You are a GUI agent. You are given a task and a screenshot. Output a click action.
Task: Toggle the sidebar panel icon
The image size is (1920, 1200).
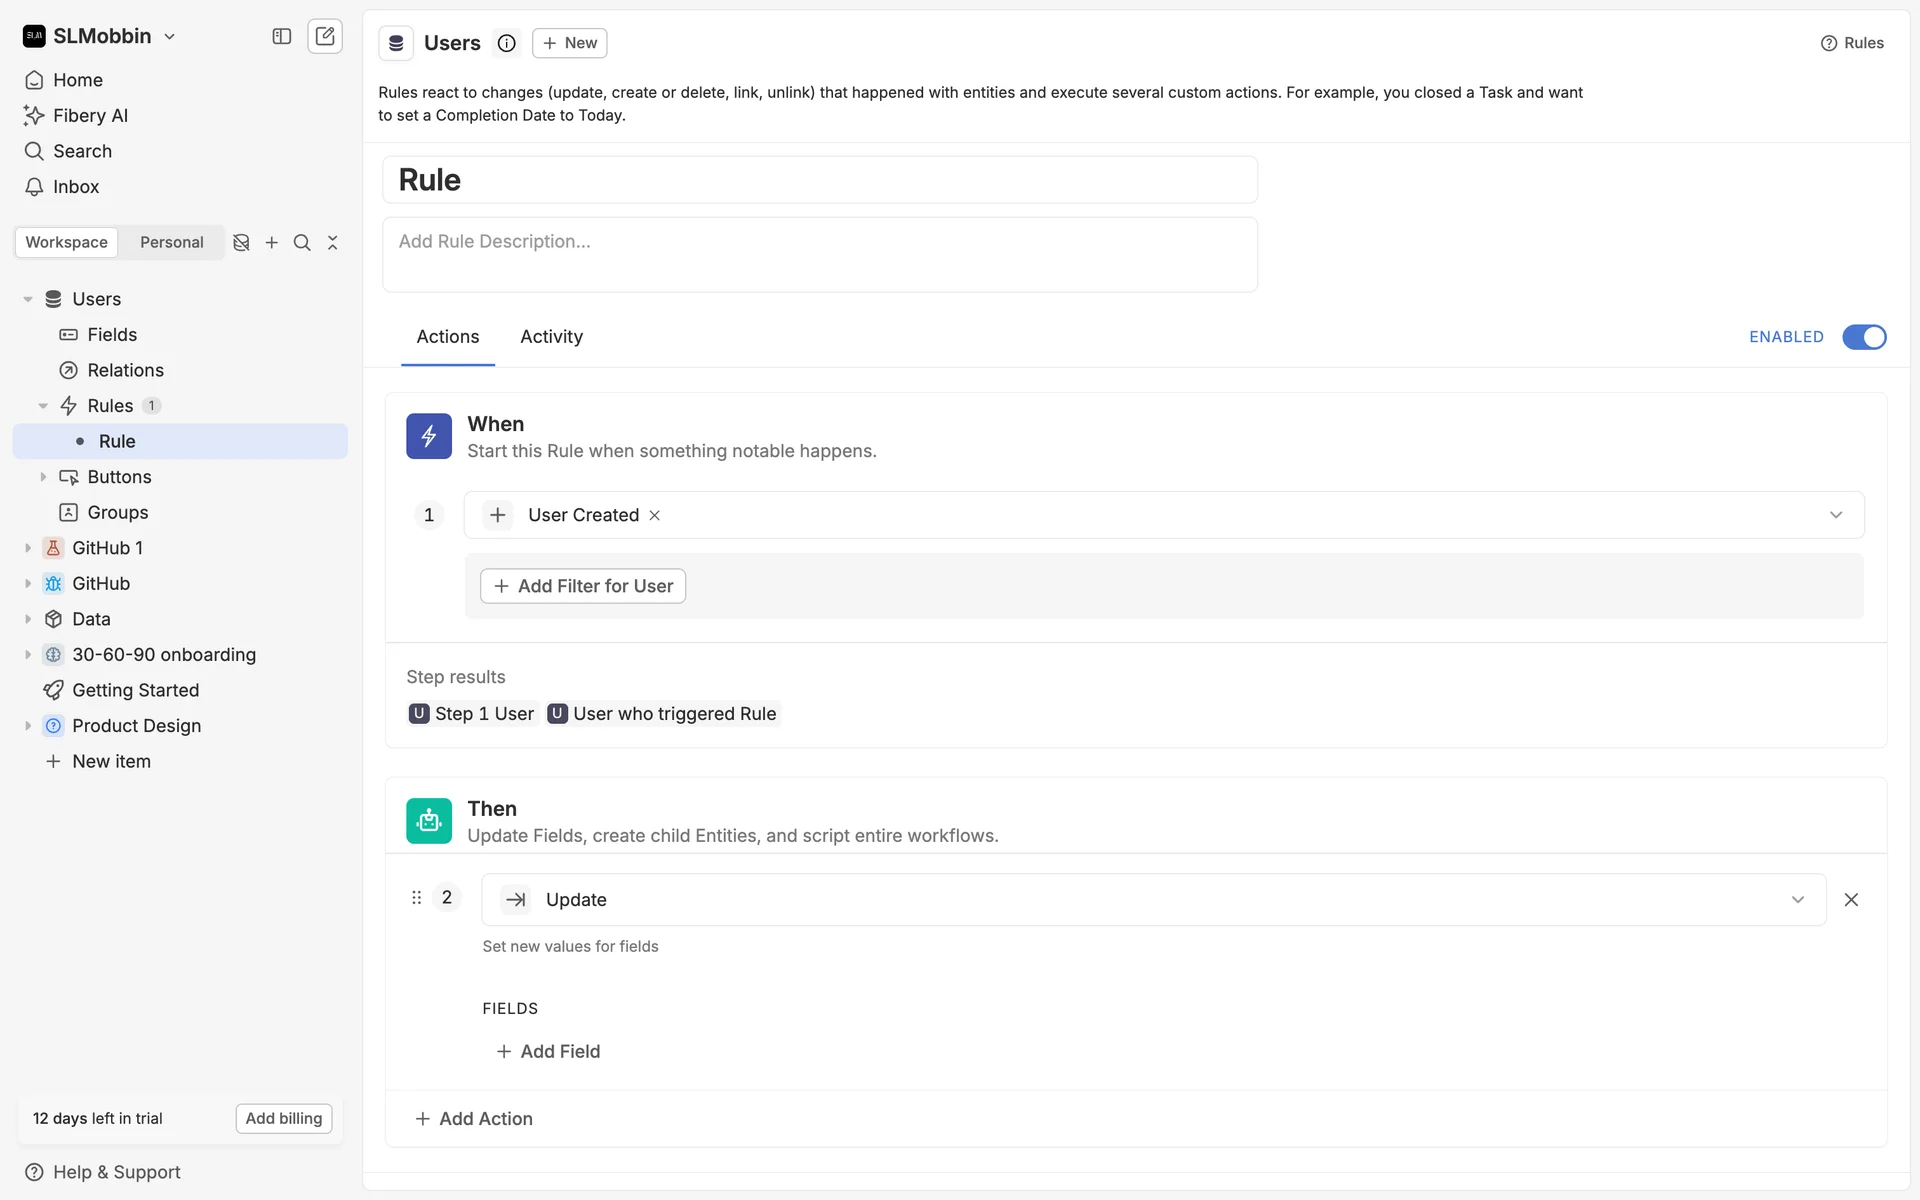point(282,36)
